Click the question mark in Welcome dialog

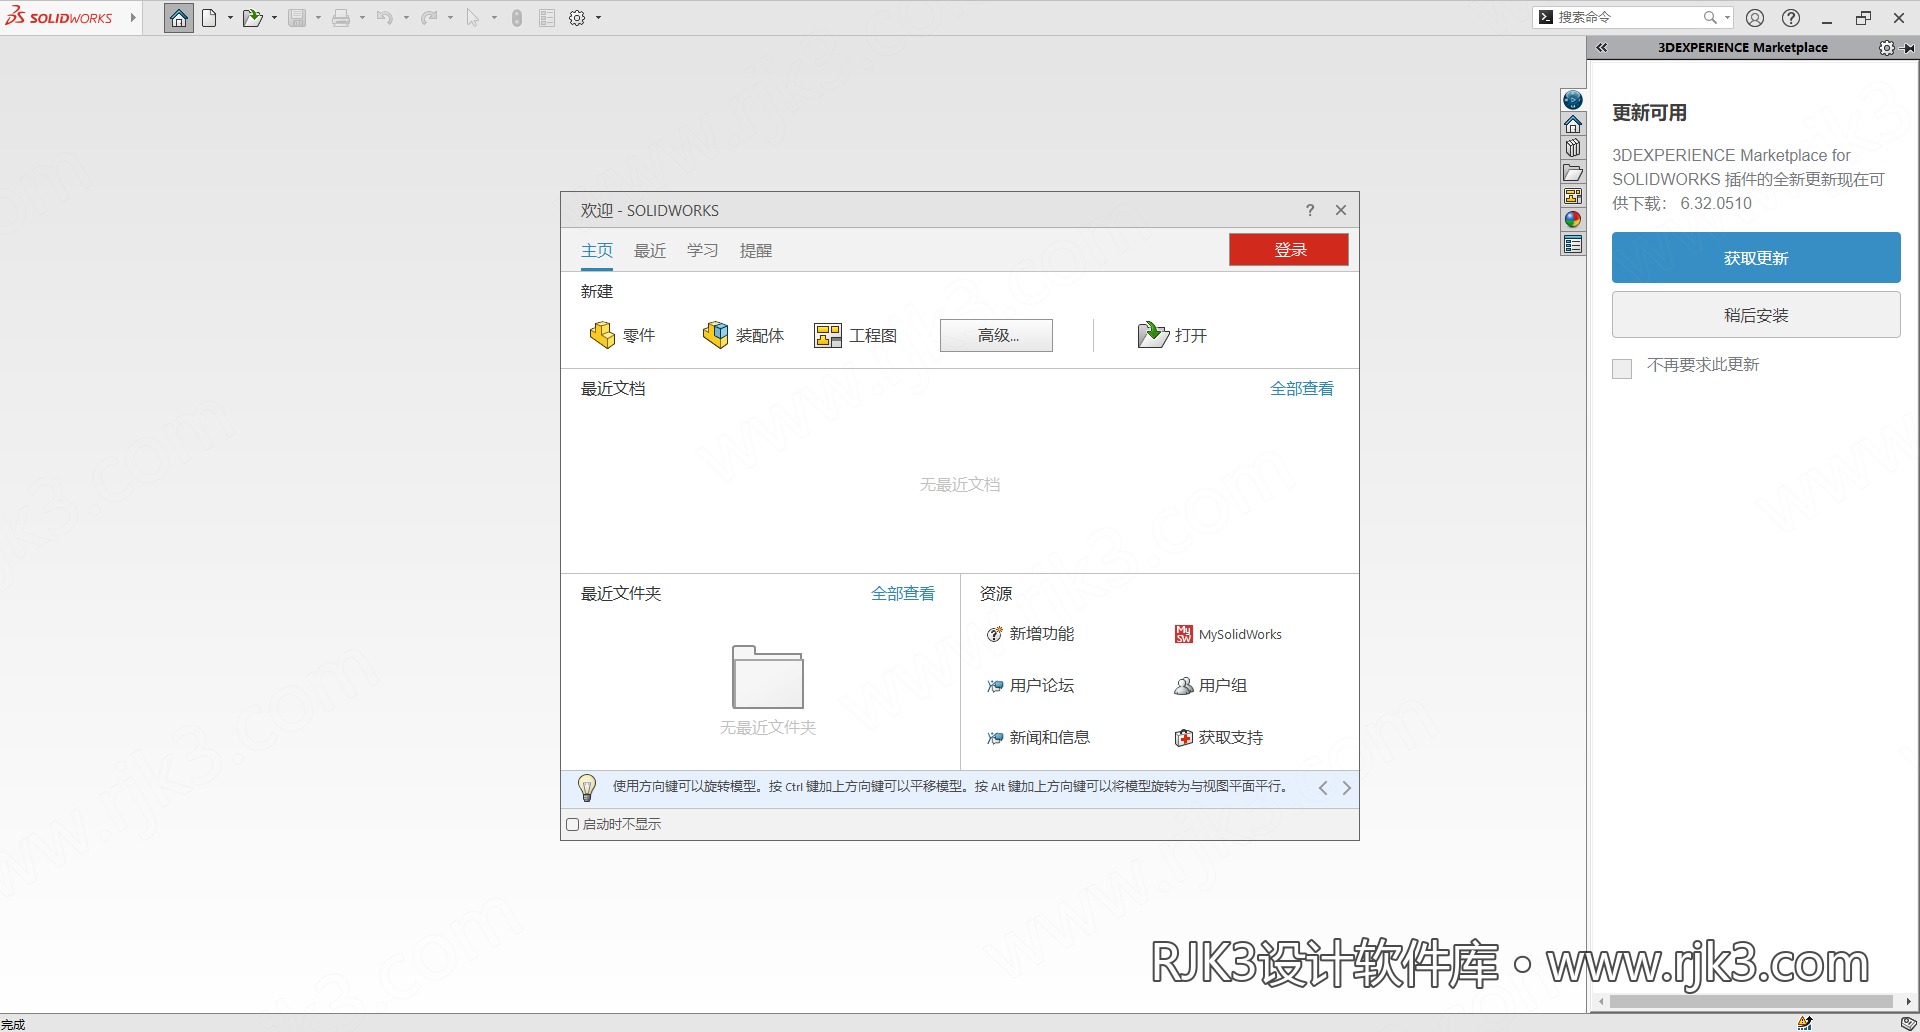point(1310,210)
